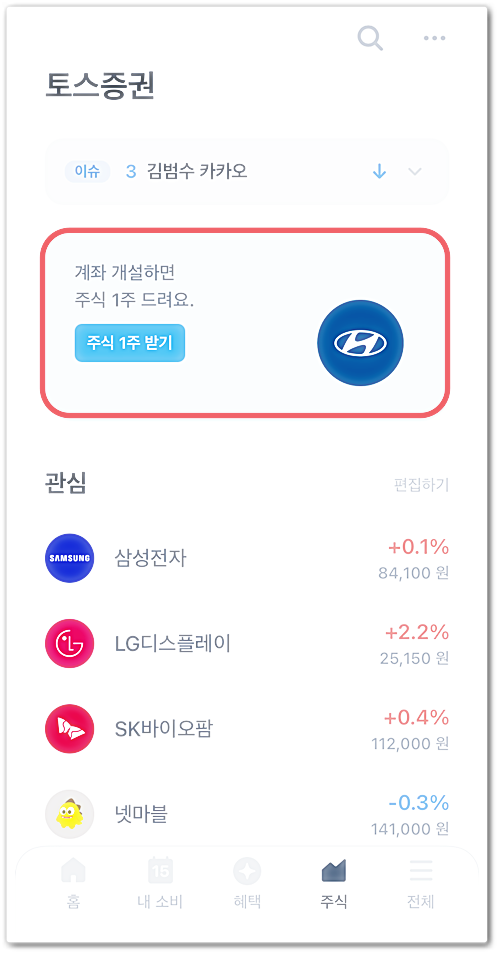Tap the LG logo icon
The width and height of the screenshot is (500, 955).
point(70,643)
